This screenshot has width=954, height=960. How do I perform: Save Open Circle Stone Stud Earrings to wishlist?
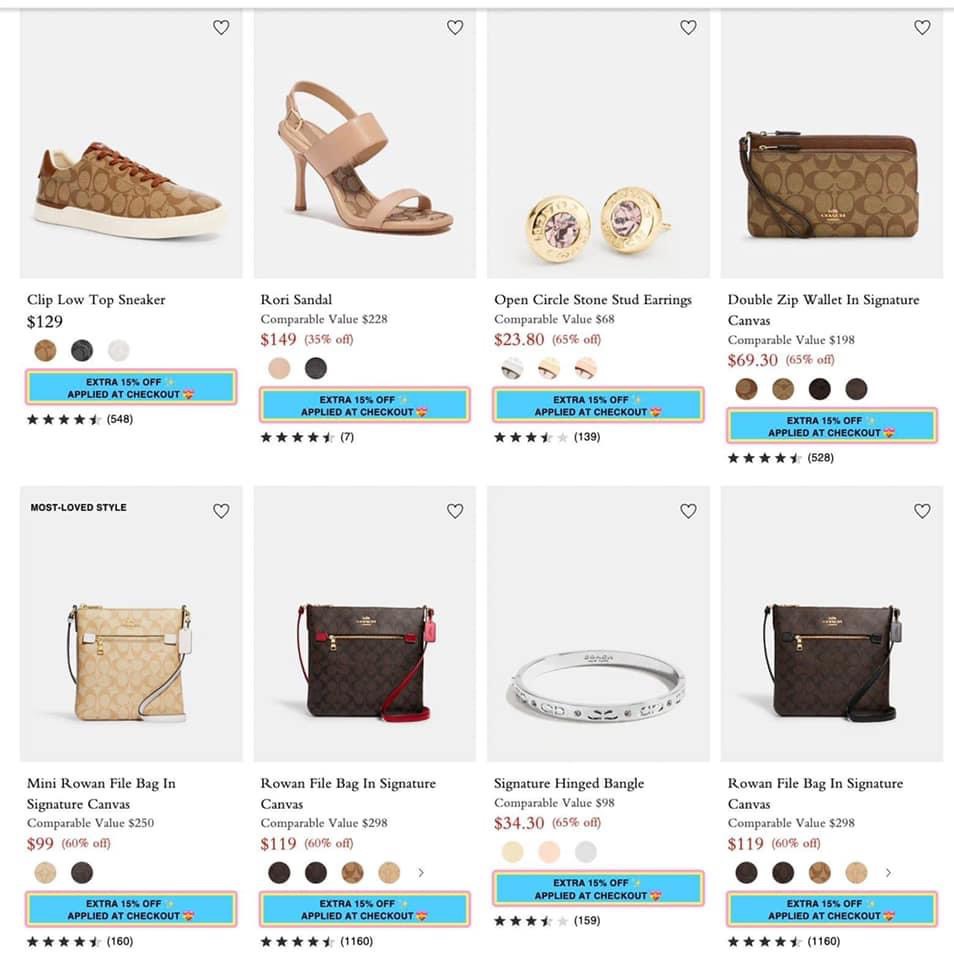688,28
